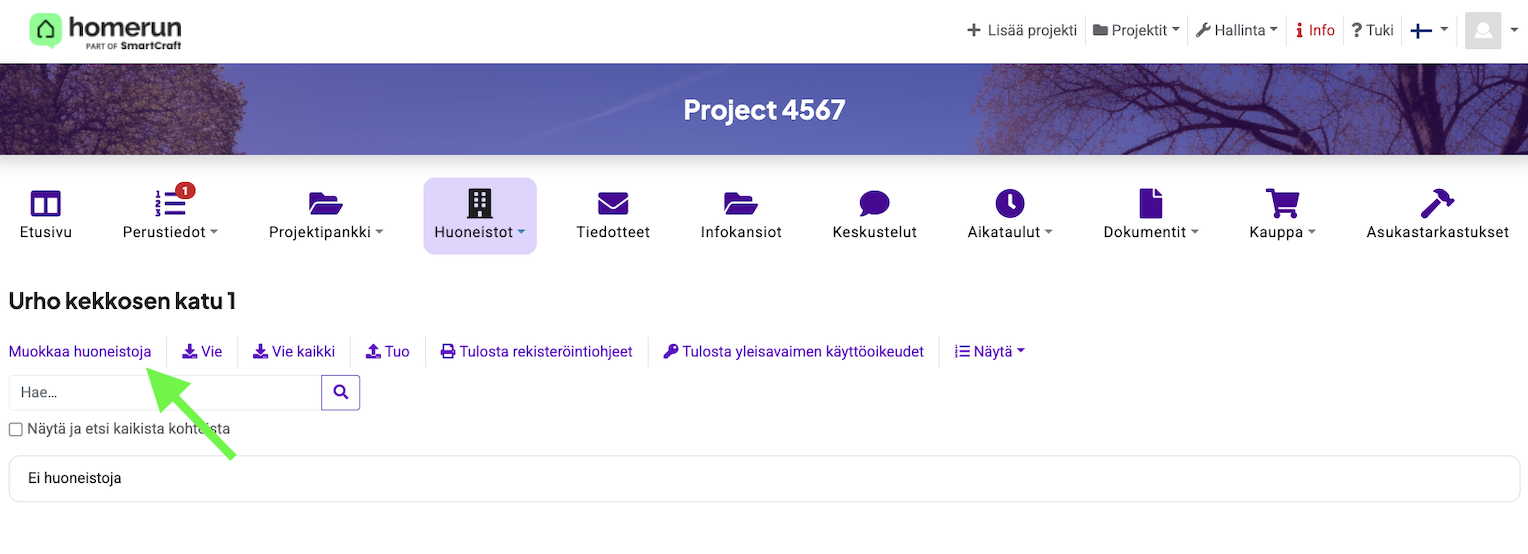Click the Hae search input field
Image resolution: width=1528 pixels, height=554 pixels.
coord(165,393)
